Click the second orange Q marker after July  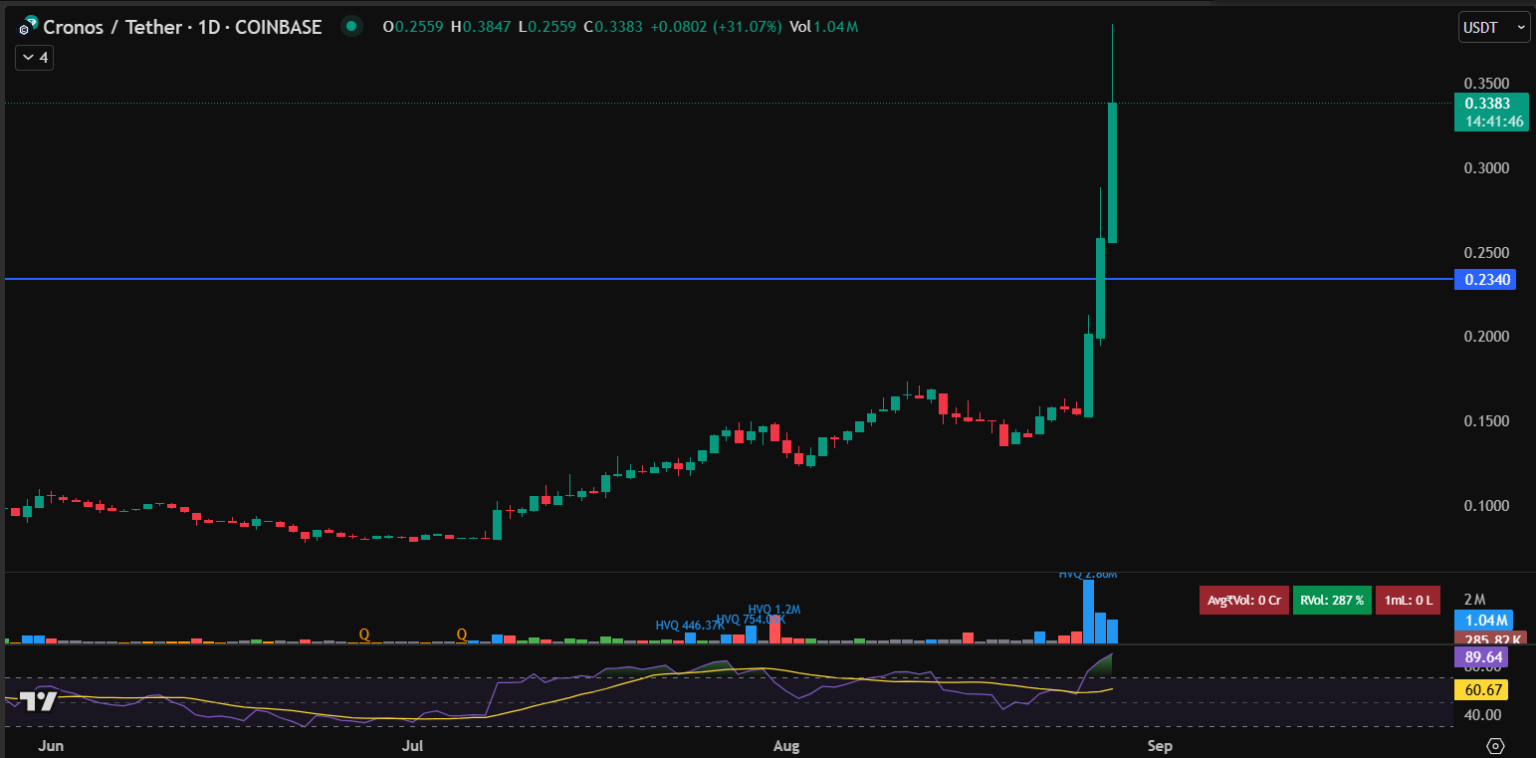(462, 634)
